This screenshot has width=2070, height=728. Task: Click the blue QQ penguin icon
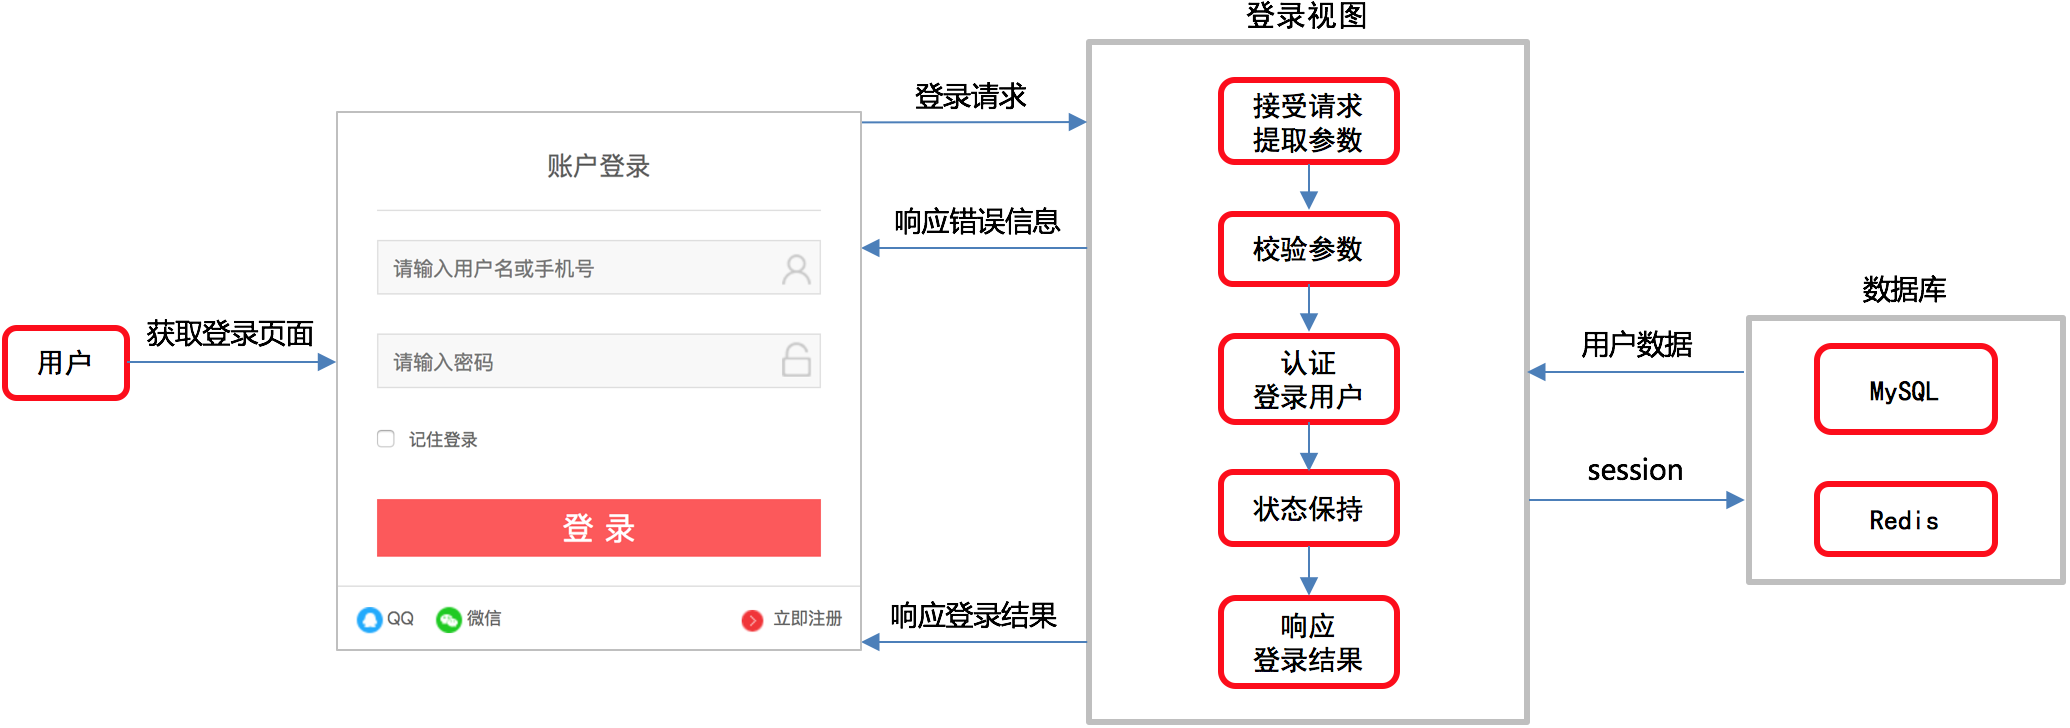click(x=369, y=620)
